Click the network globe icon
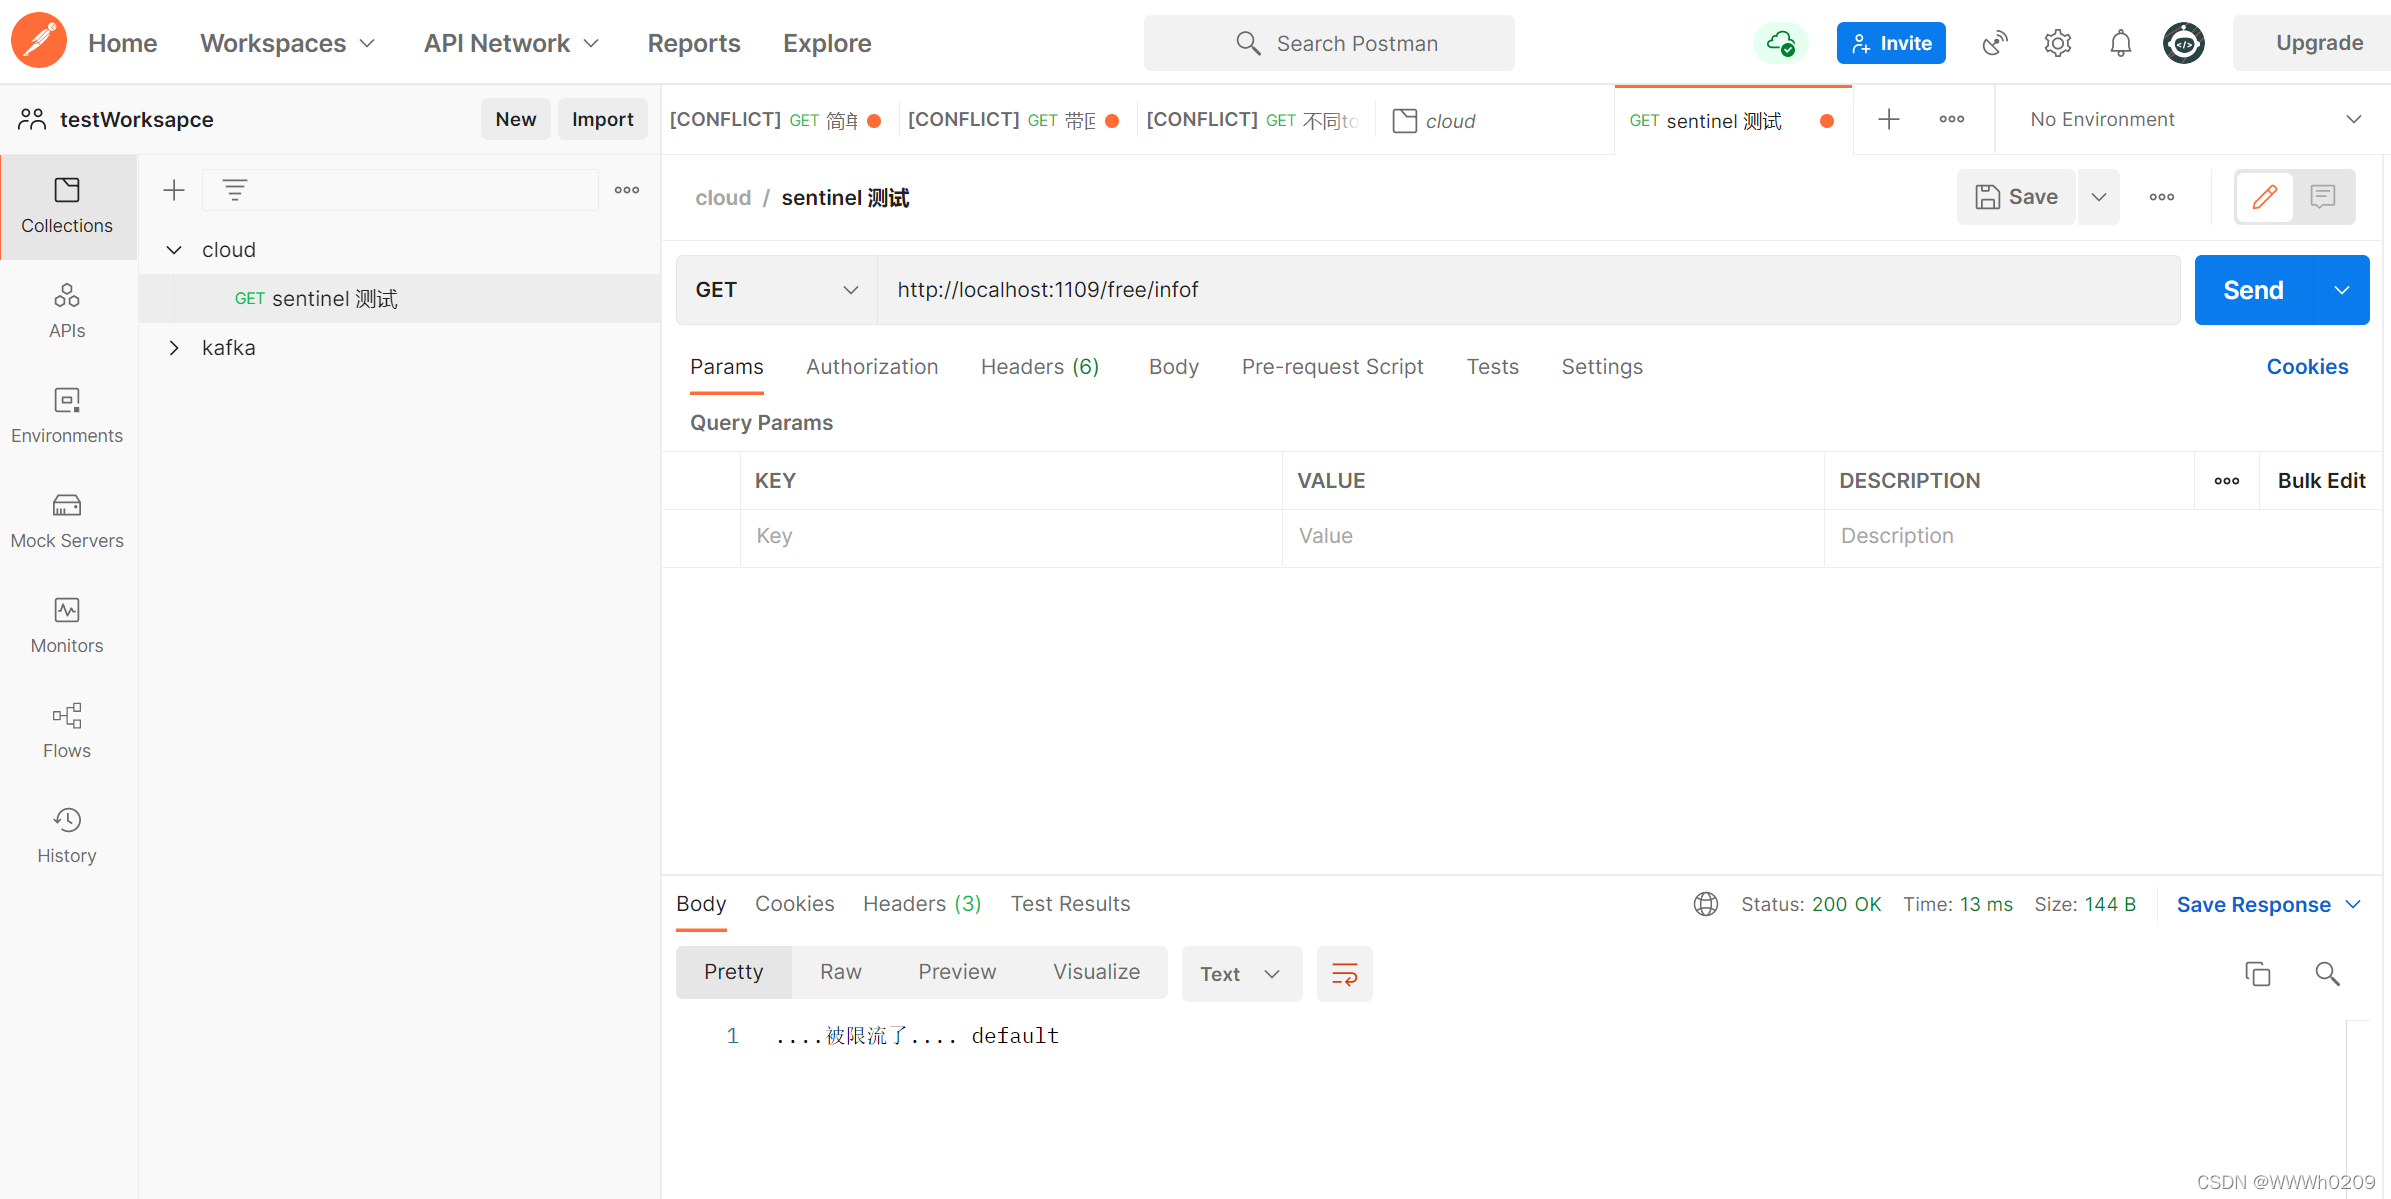 click(x=1706, y=904)
